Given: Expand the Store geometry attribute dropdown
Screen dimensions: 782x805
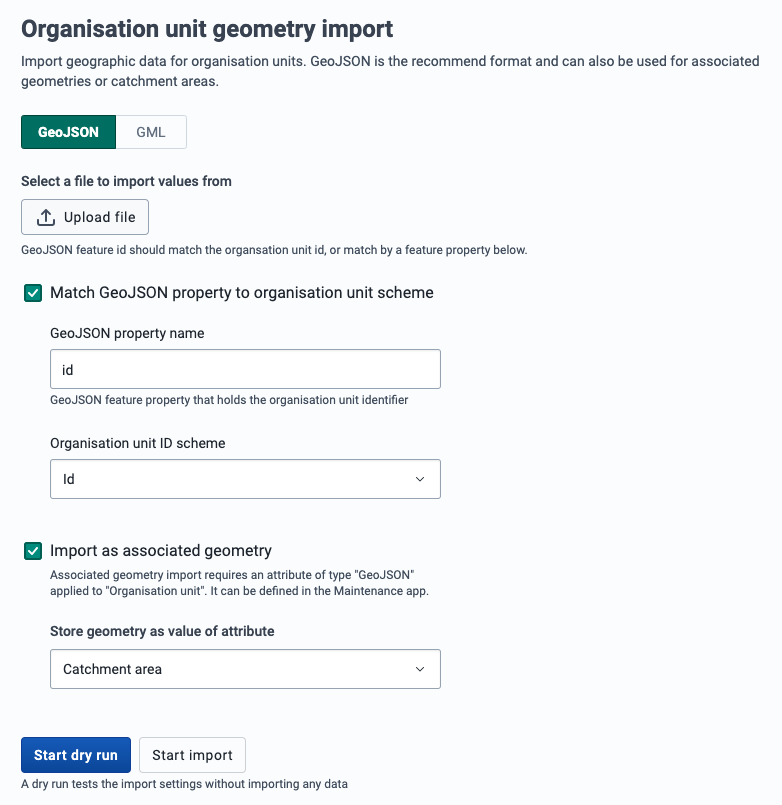Looking at the screenshot, I should pos(245,669).
